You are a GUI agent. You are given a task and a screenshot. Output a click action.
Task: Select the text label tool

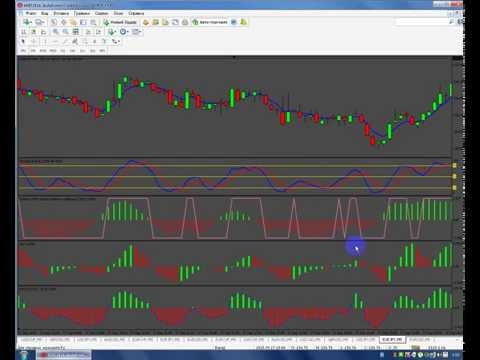[x=104, y=41]
